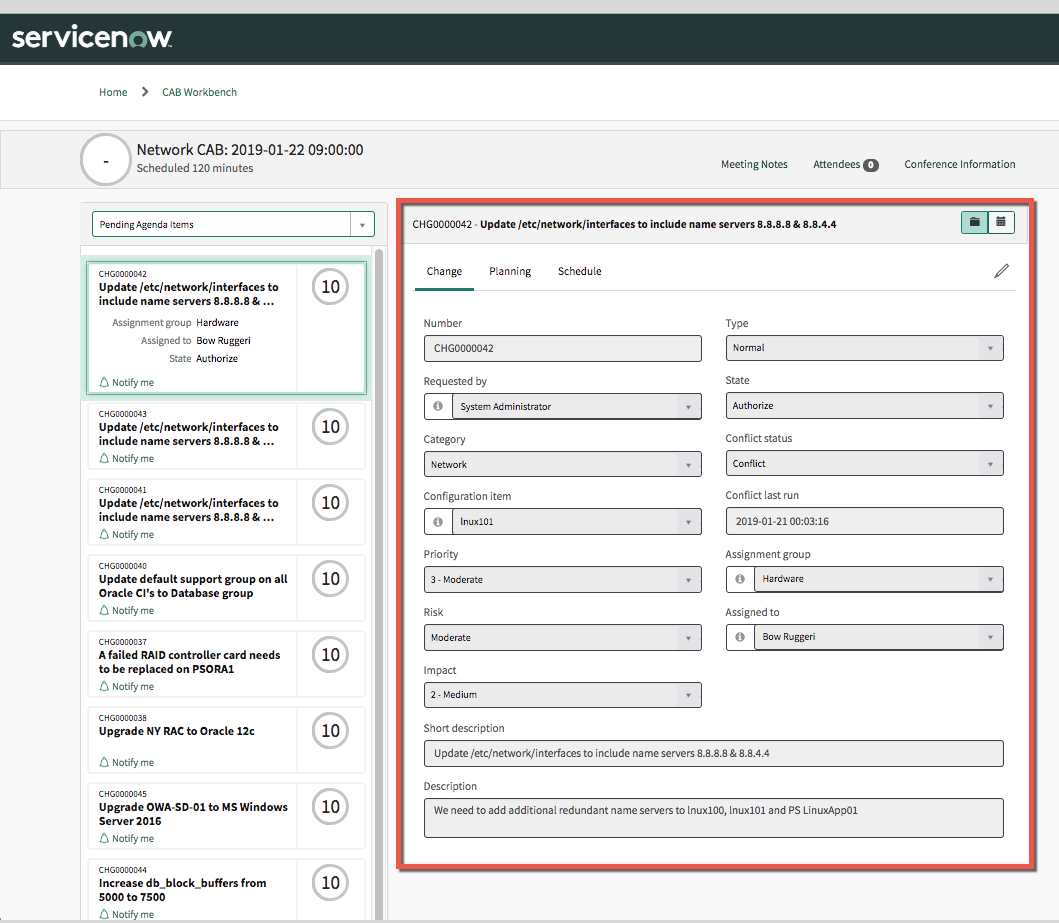Toggle Notify me on CHG0000037
The image size is (1059, 923).
[126, 686]
